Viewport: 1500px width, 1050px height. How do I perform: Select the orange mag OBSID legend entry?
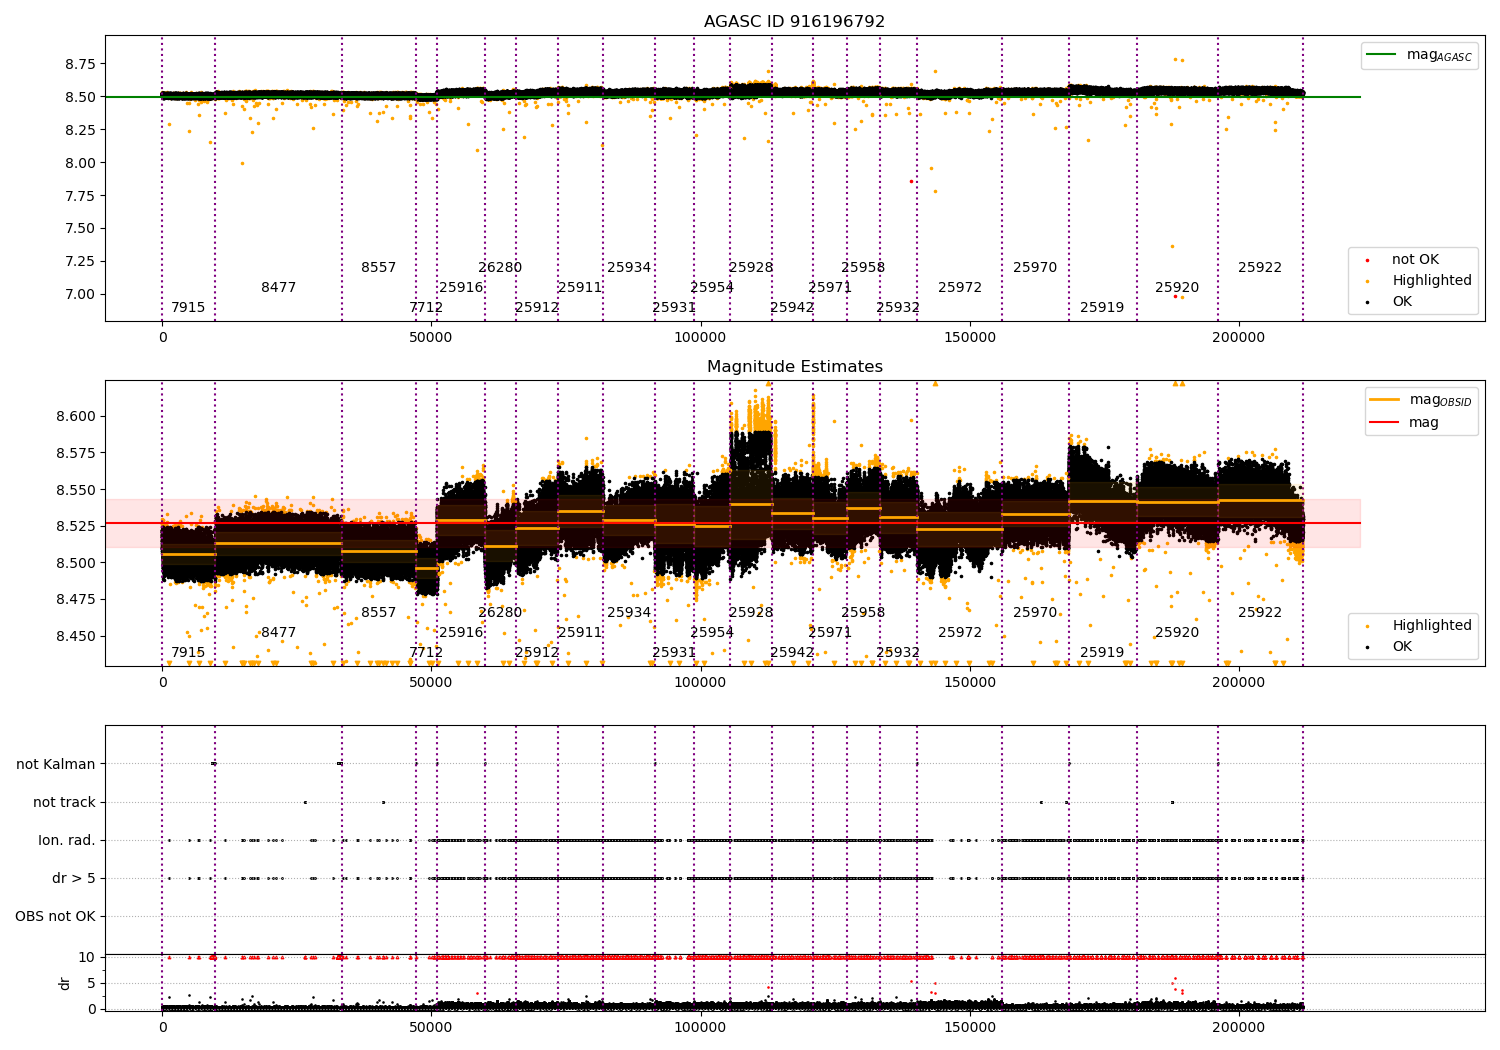[1422, 400]
